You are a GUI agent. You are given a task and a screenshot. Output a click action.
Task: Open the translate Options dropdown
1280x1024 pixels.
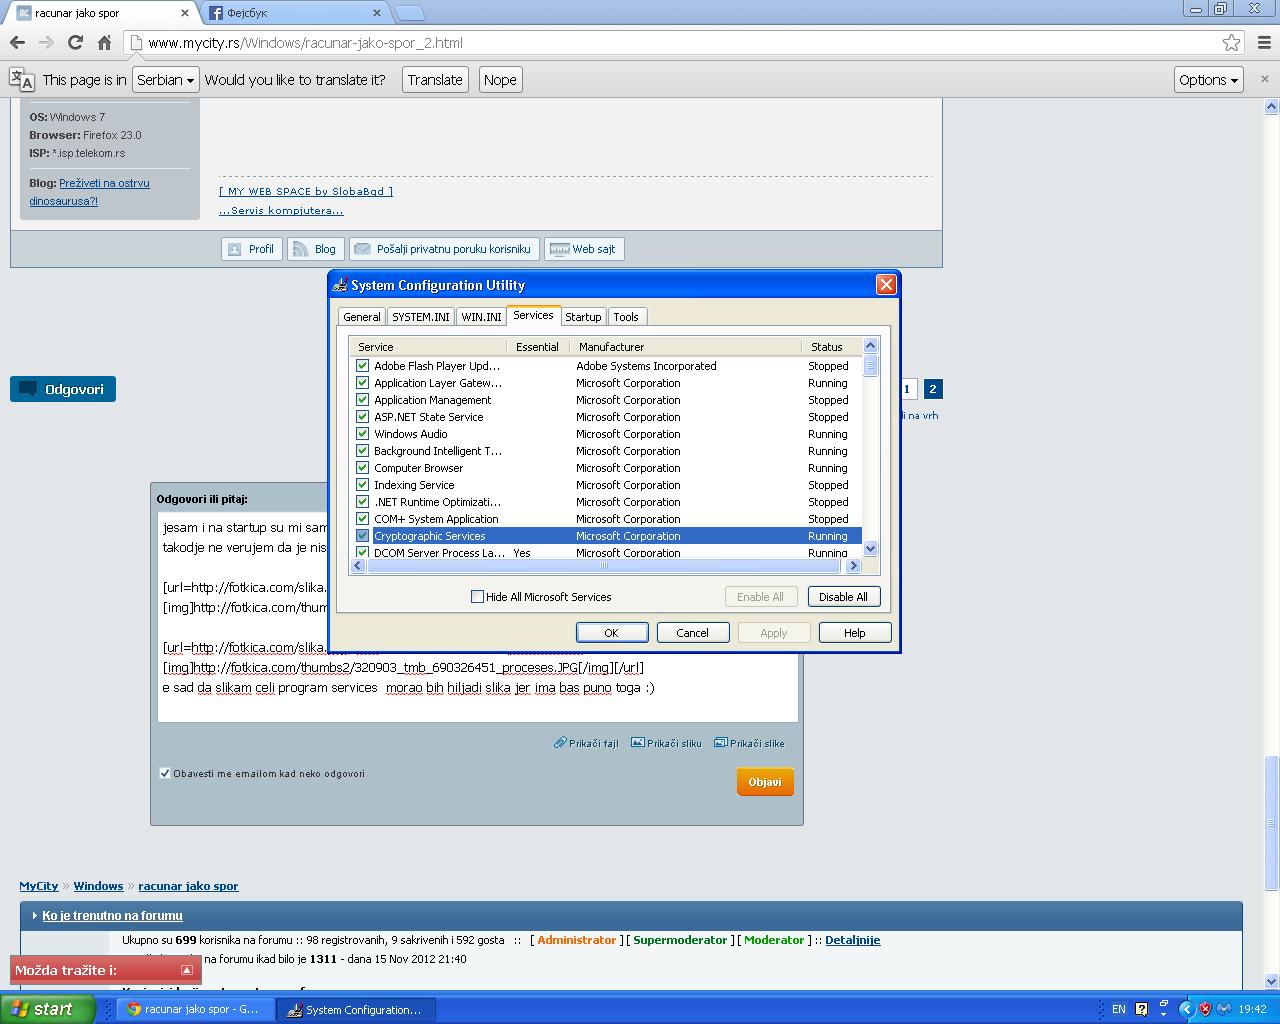[x=1208, y=80]
